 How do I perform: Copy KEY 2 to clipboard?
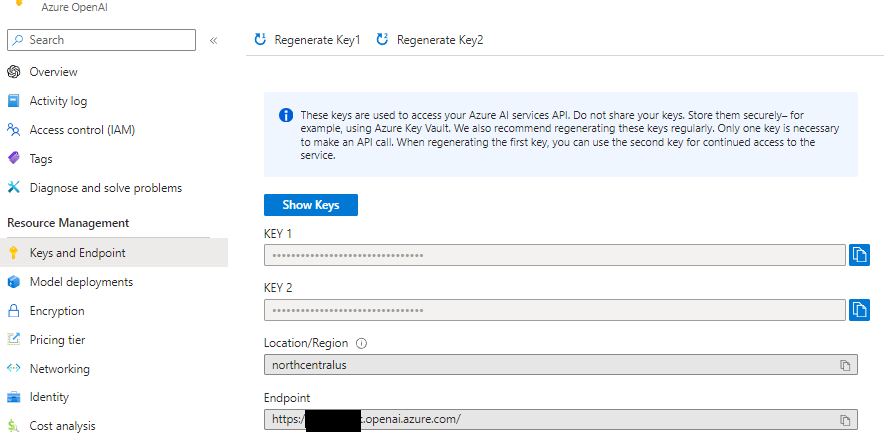click(859, 310)
